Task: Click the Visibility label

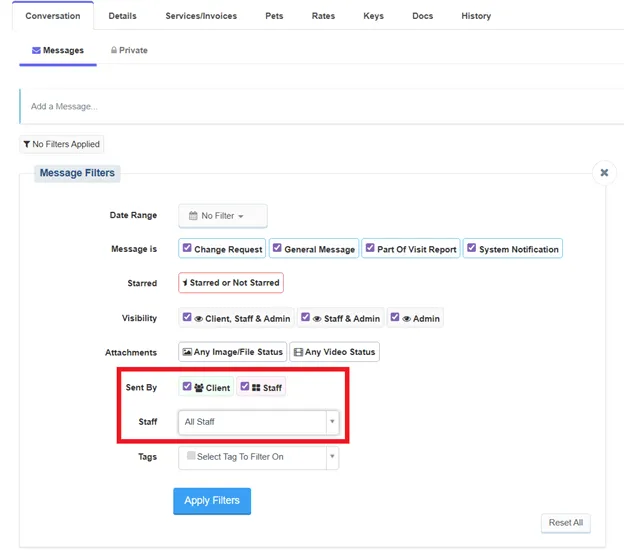Action: pyautogui.click(x=139, y=318)
